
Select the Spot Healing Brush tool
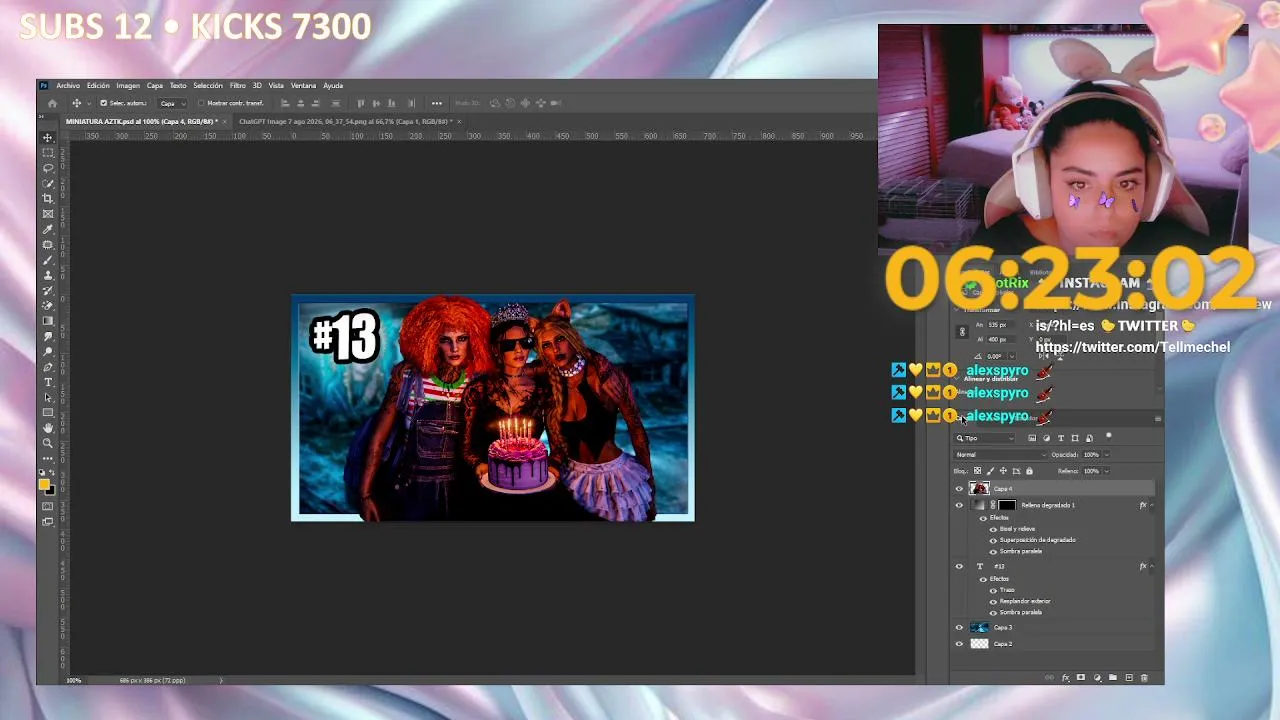(48, 244)
